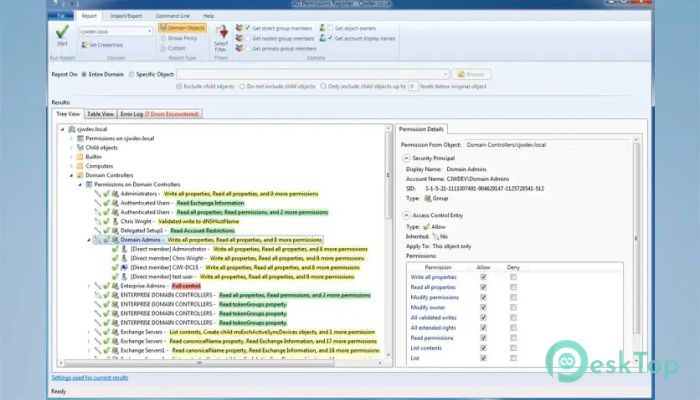Select the Tree View tab

coord(68,114)
